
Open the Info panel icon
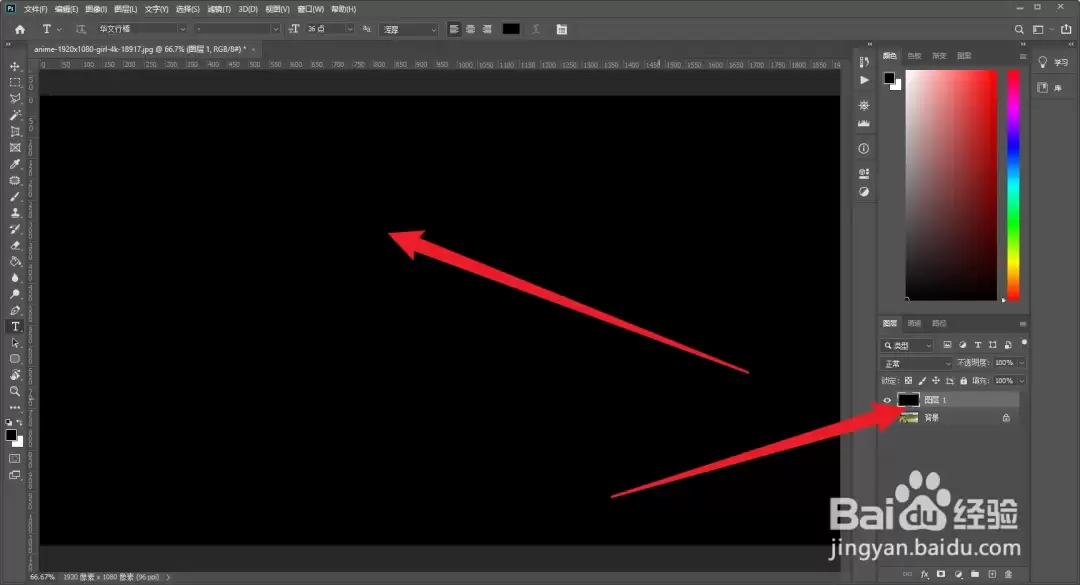pyautogui.click(x=864, y=148)
